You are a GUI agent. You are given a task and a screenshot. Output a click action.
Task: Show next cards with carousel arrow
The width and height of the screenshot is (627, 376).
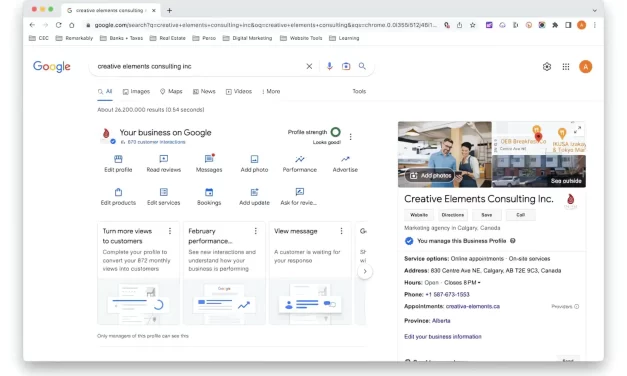365,271
